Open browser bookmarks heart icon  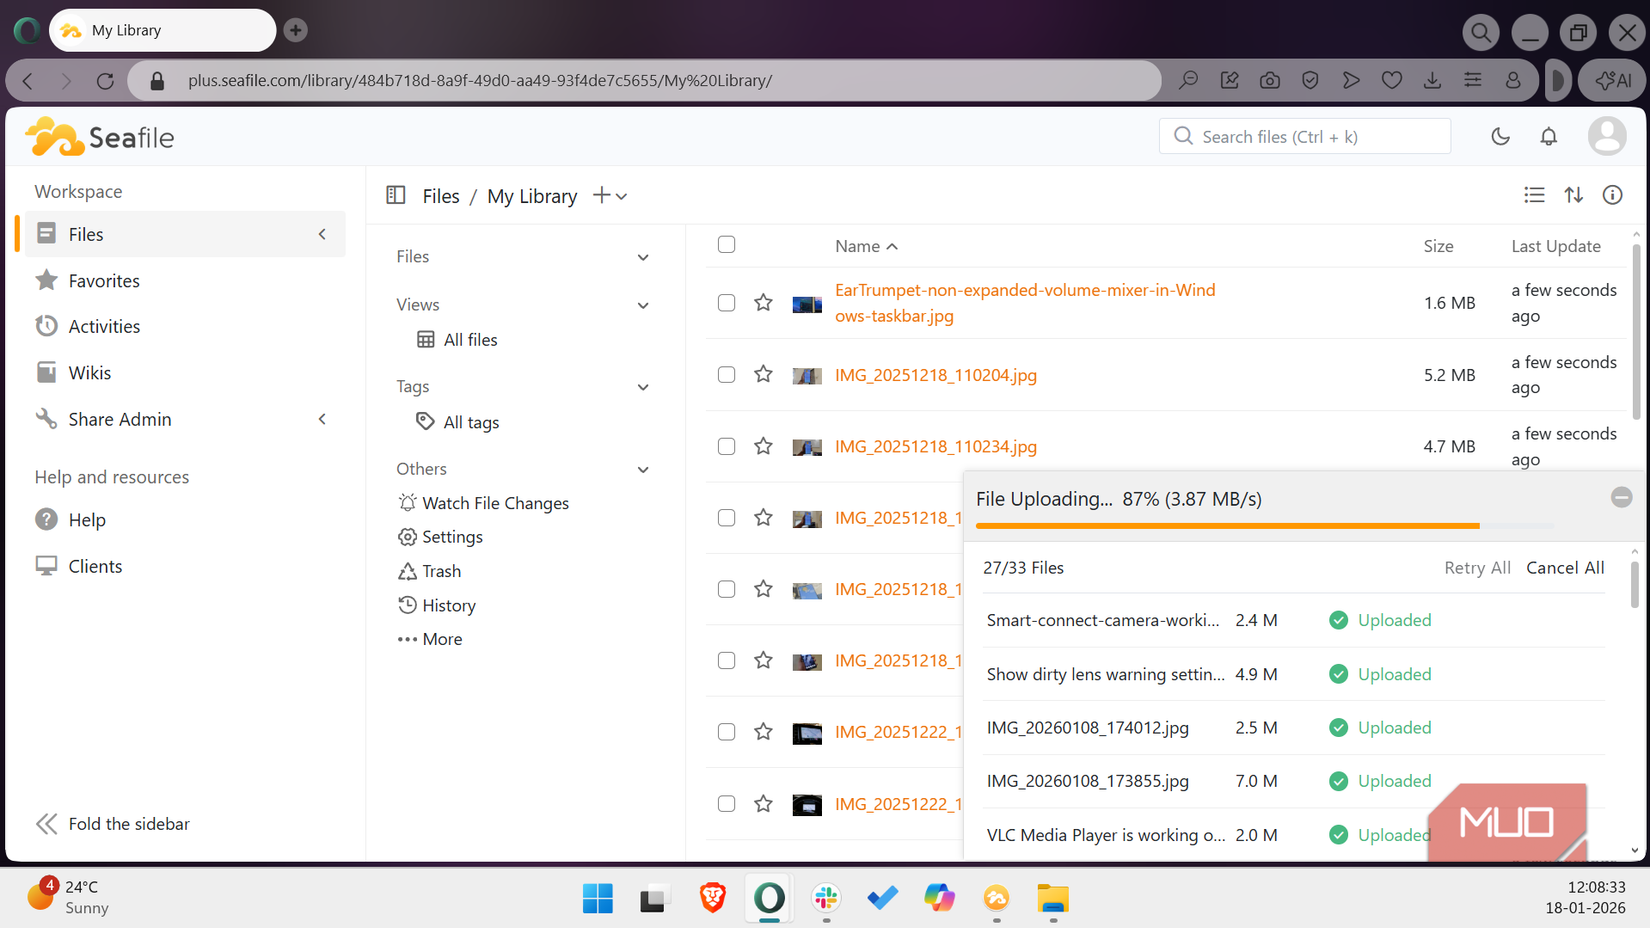[x=1391, y=81]
